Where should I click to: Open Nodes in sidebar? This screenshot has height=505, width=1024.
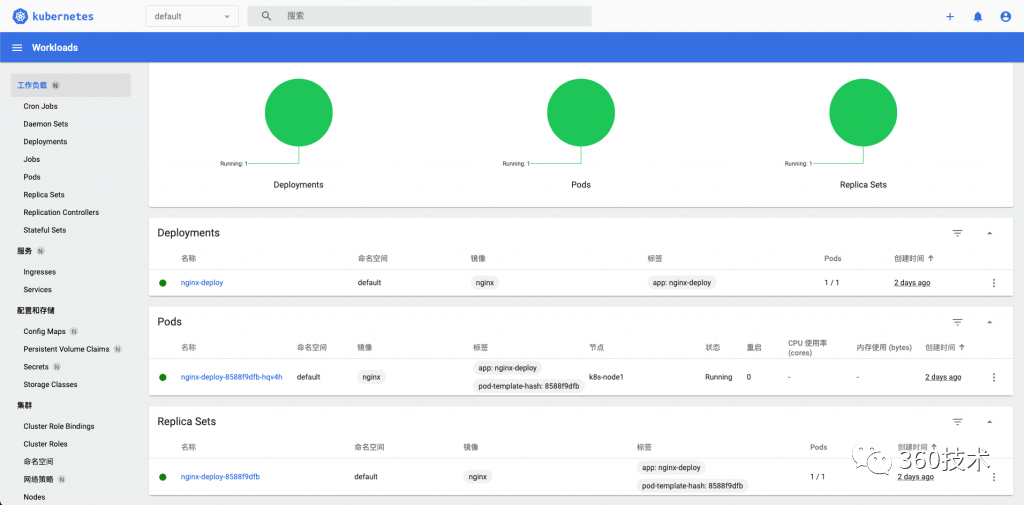(x=35, y=497)
